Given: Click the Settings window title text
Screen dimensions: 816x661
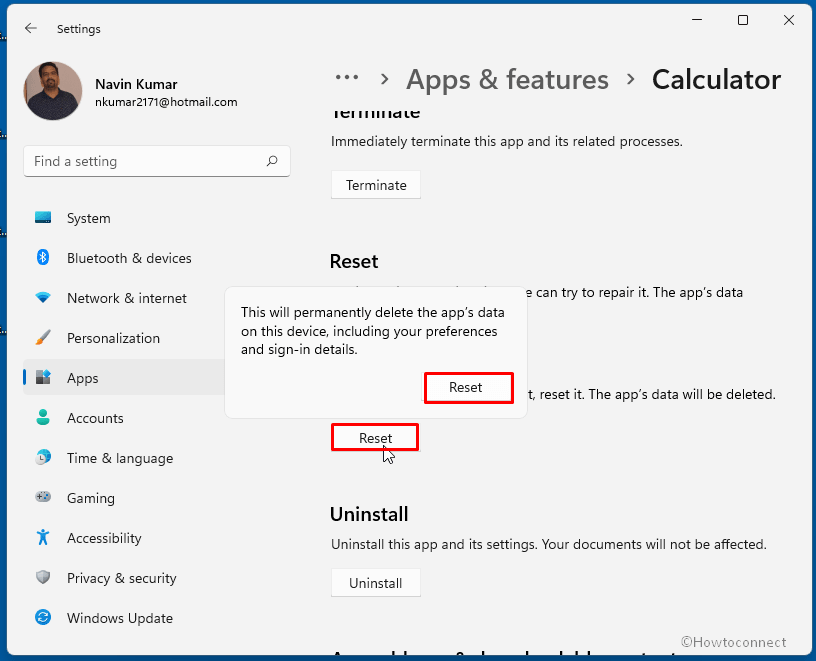Looking at the screenshot, I should 79,29.
